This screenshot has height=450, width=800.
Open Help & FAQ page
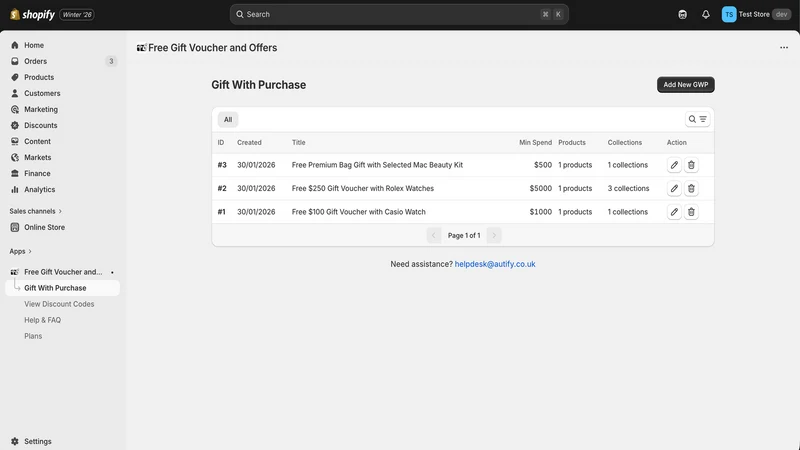42,320
